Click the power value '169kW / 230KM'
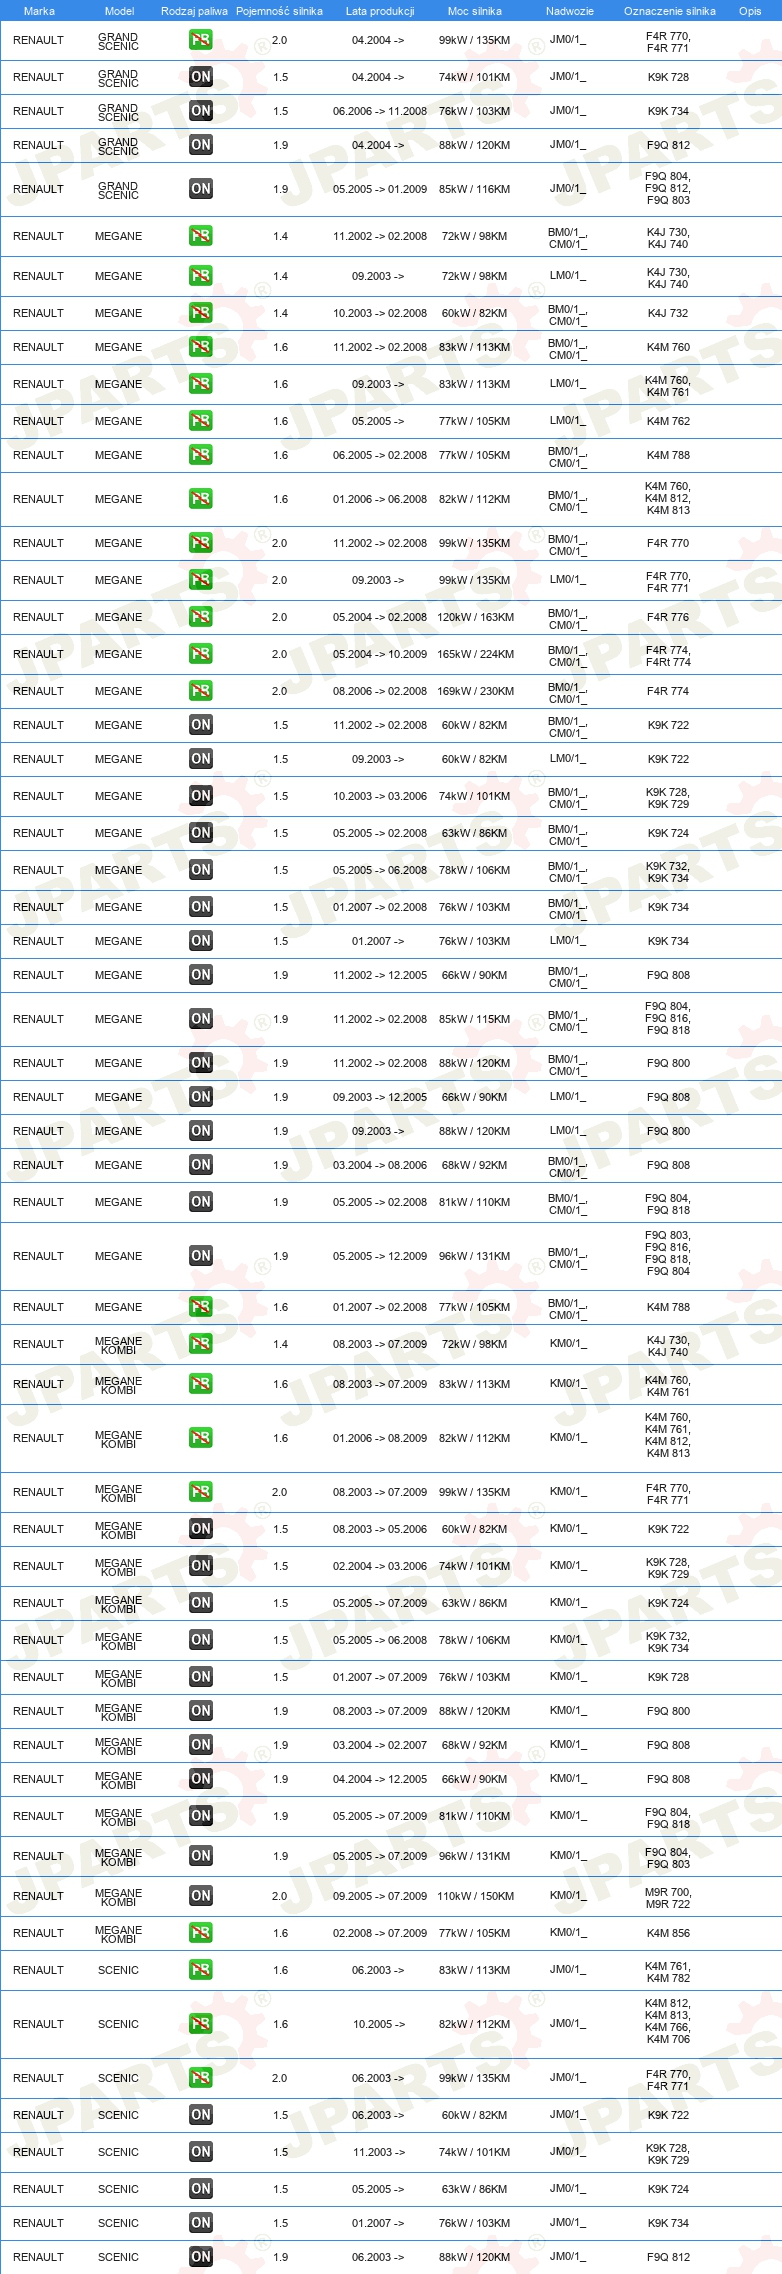 click(x=475, y=691)
